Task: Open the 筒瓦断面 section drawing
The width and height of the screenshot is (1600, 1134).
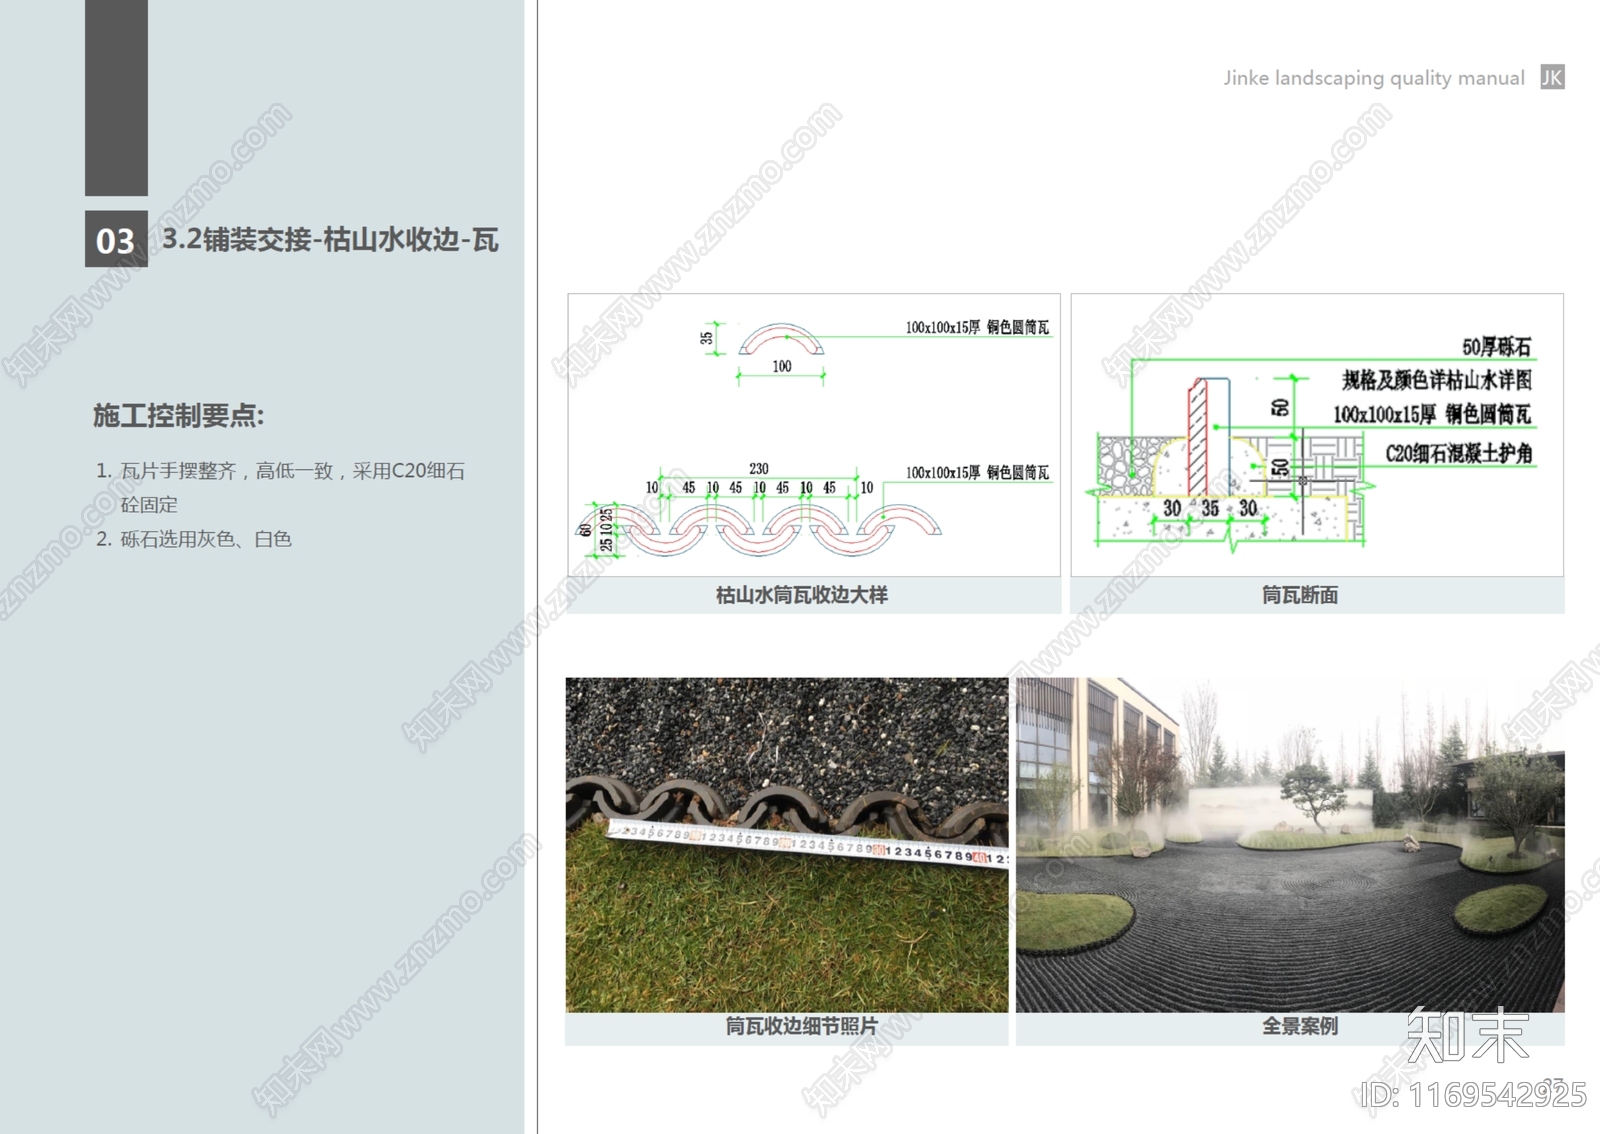Action: tap(1317, 435)
